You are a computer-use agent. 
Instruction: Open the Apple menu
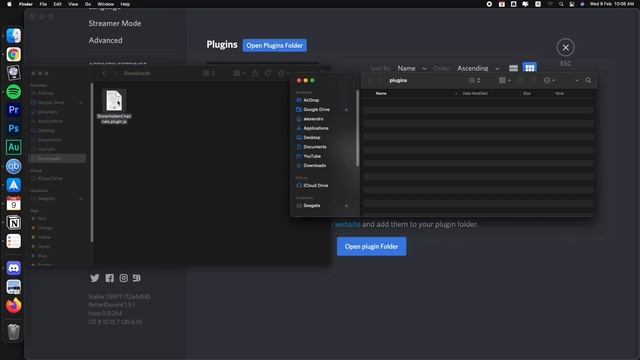pyautogui.click(x=9, y=4)
